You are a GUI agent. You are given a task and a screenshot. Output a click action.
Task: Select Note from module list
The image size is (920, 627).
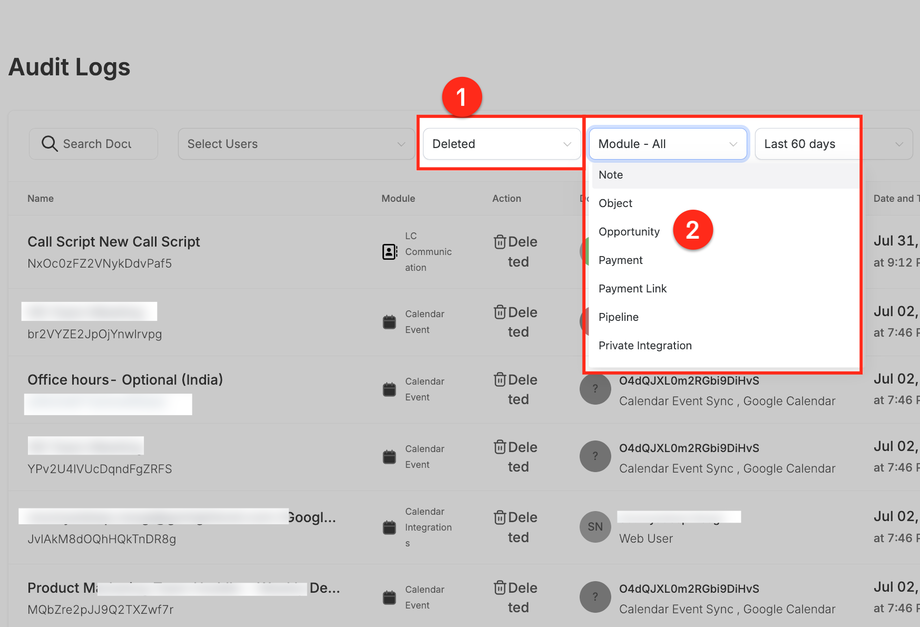(611, 175)
